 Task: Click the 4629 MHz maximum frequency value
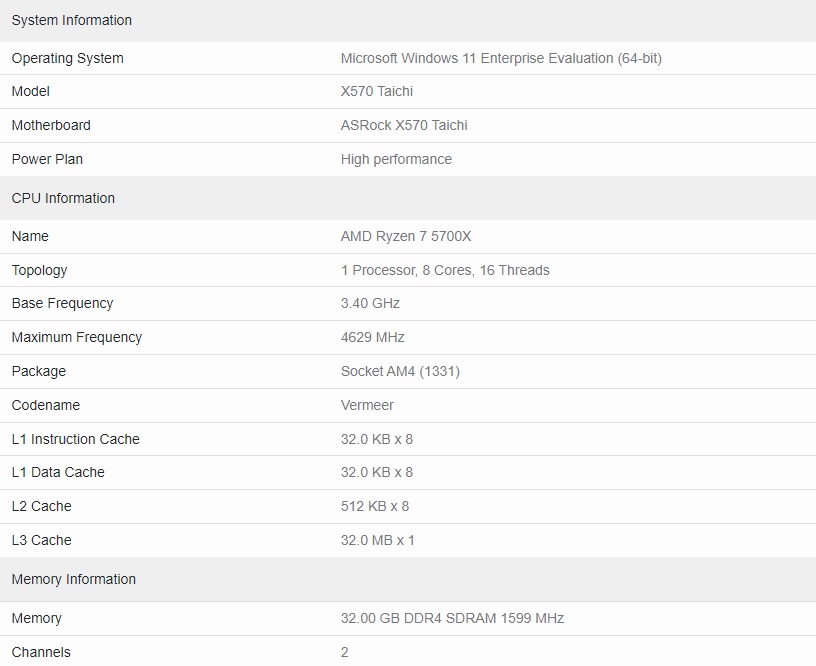(x=373, y=337)
